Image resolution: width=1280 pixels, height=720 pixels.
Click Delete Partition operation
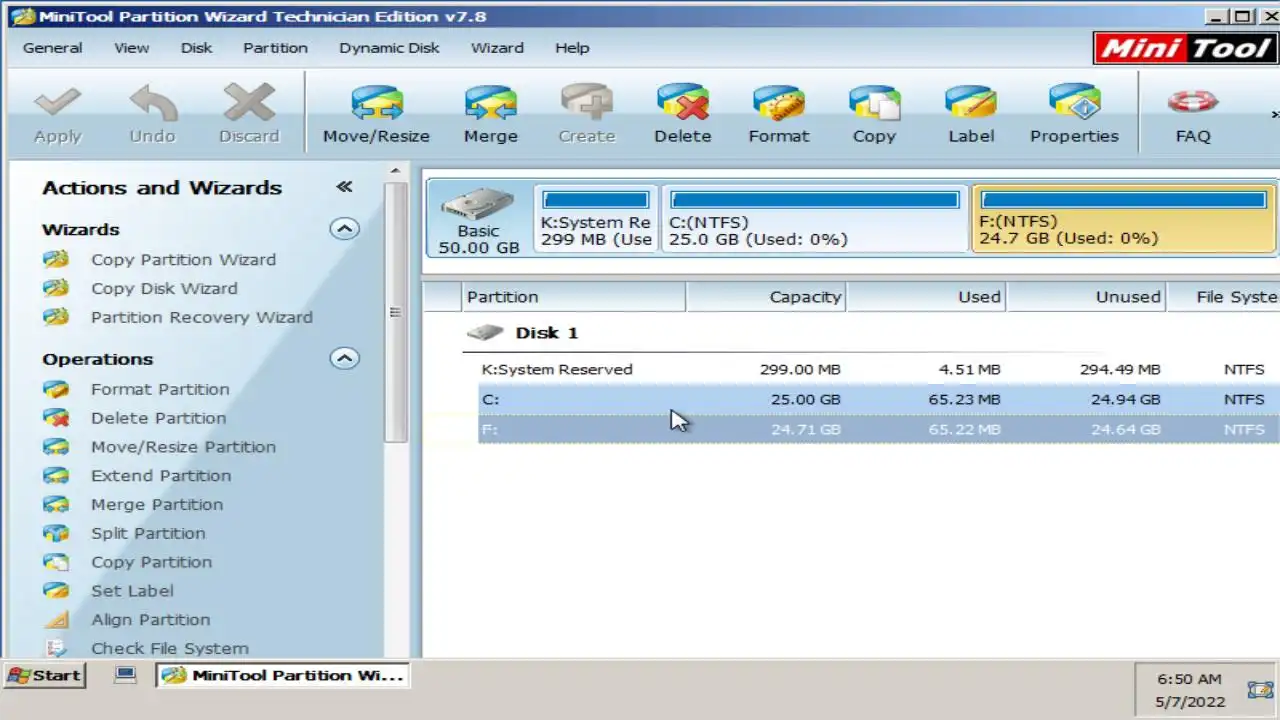click(158, 419)
